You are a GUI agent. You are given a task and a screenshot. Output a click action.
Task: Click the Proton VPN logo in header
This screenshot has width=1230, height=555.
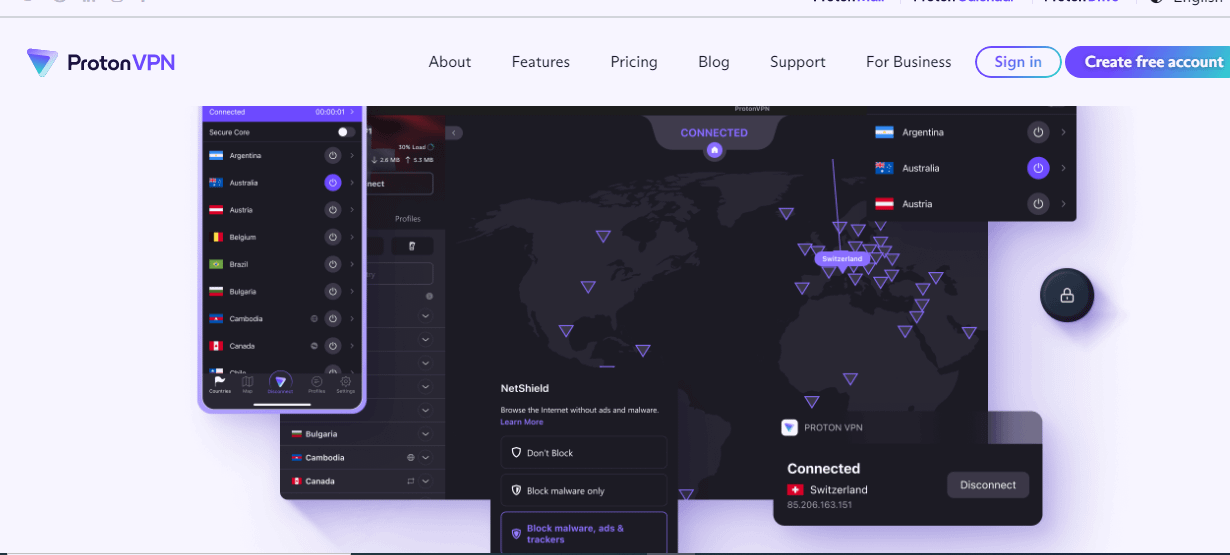tap(101, 62)
